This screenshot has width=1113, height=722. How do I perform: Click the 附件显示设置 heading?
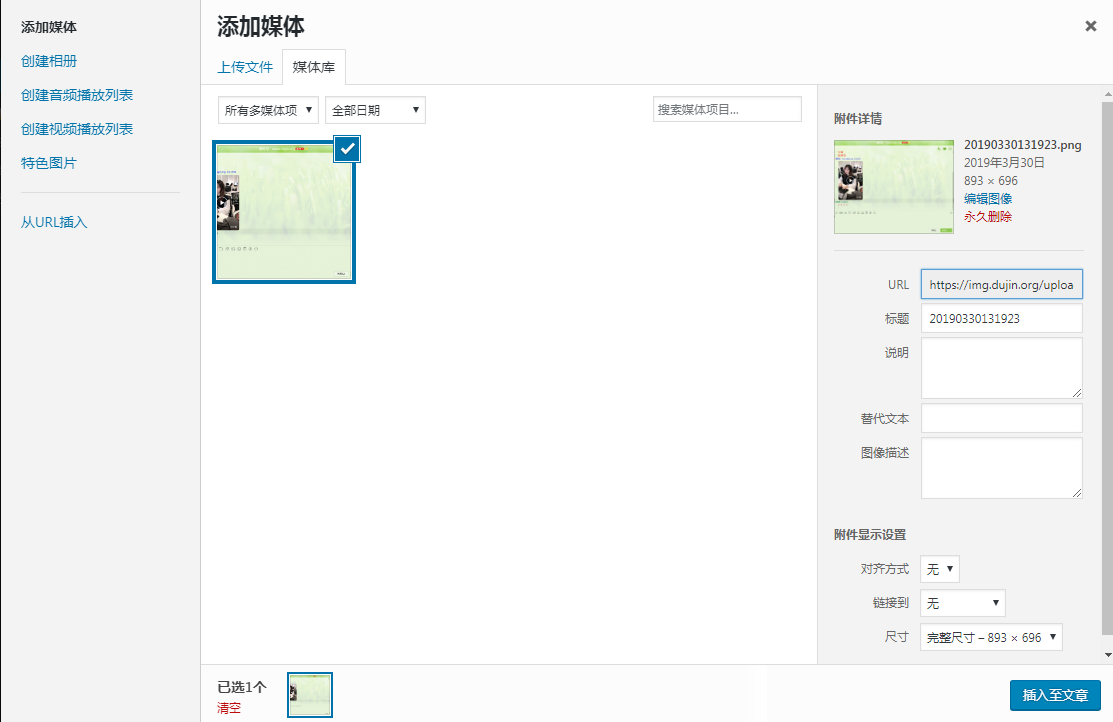click(x=870, y=535)
